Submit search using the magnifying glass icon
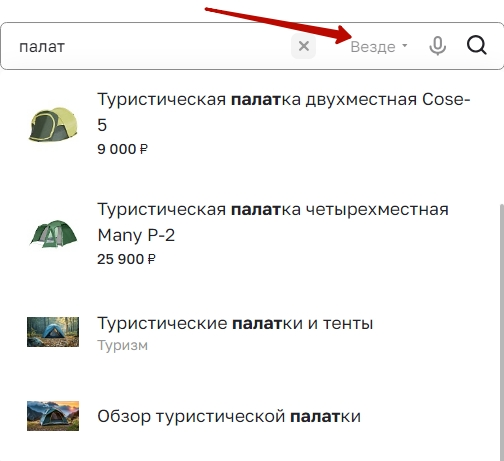The image size is (504, 461). (x=476, y=45)
